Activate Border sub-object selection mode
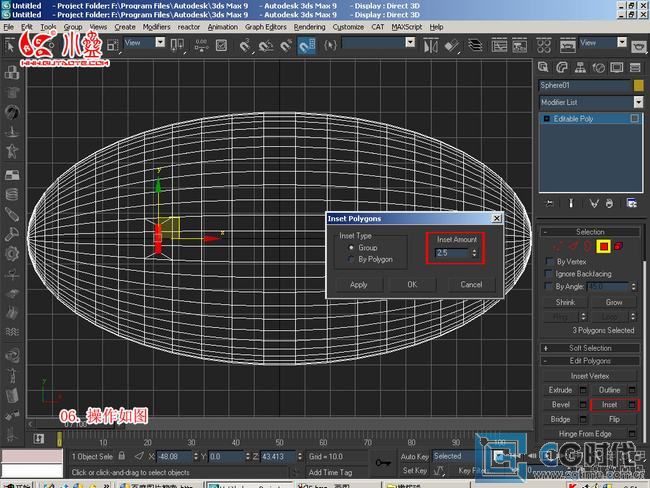650x488 pixels. coord(588,247)
